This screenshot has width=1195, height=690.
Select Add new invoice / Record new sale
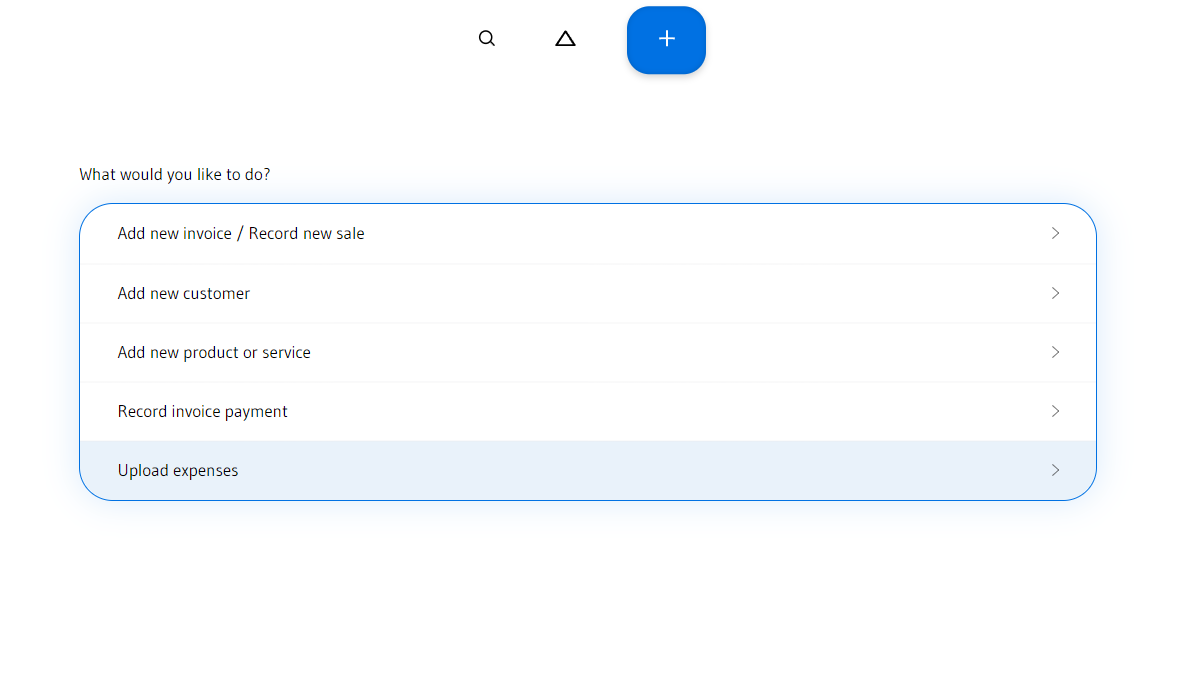coord(241,233)
